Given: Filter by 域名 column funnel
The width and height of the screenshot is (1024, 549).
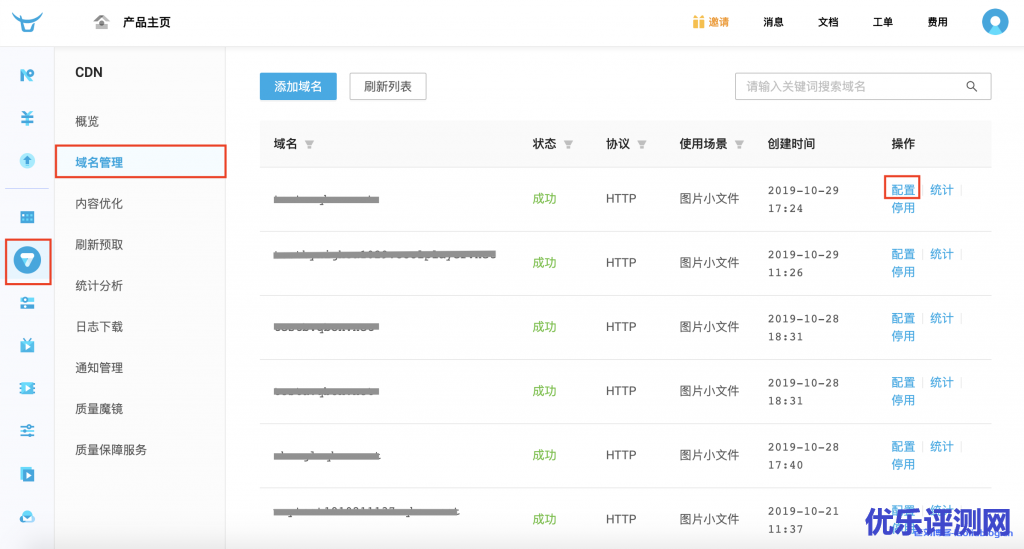Looking at the screenshot, I should pos(310,144).
